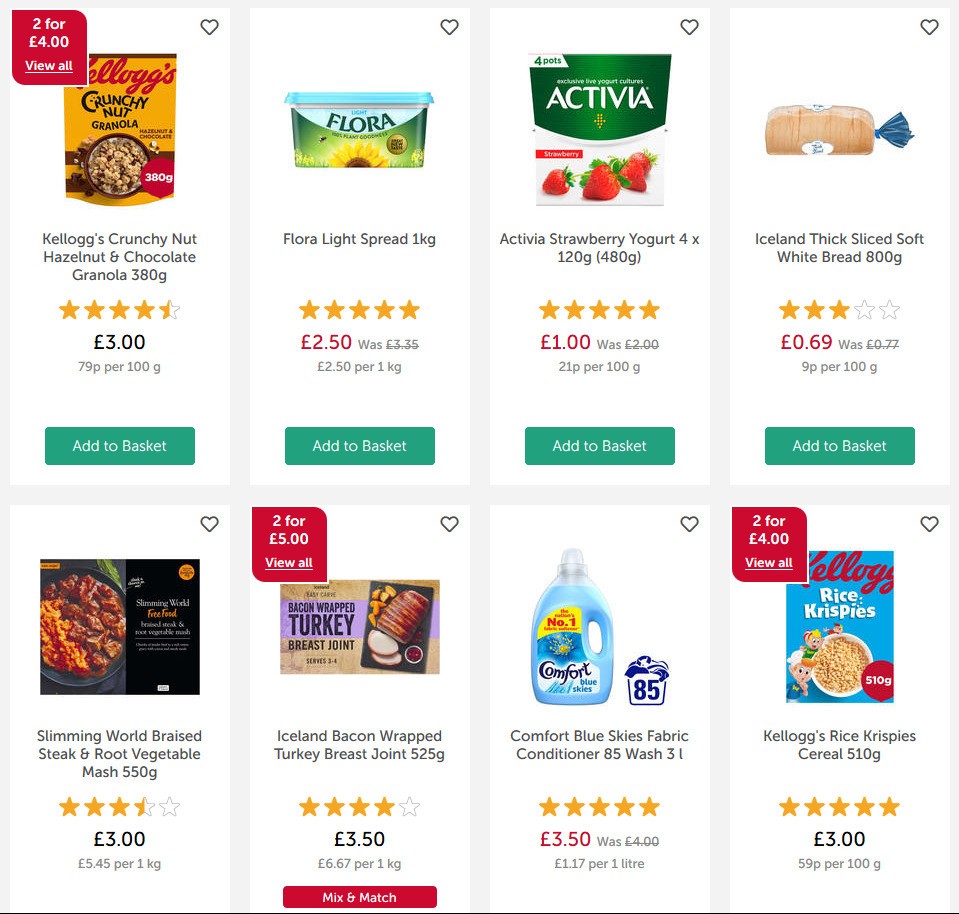The image size is (959, 914).
Task: Toggle the favorite heart on Iceland White Bread
Action: click(929, 27)
